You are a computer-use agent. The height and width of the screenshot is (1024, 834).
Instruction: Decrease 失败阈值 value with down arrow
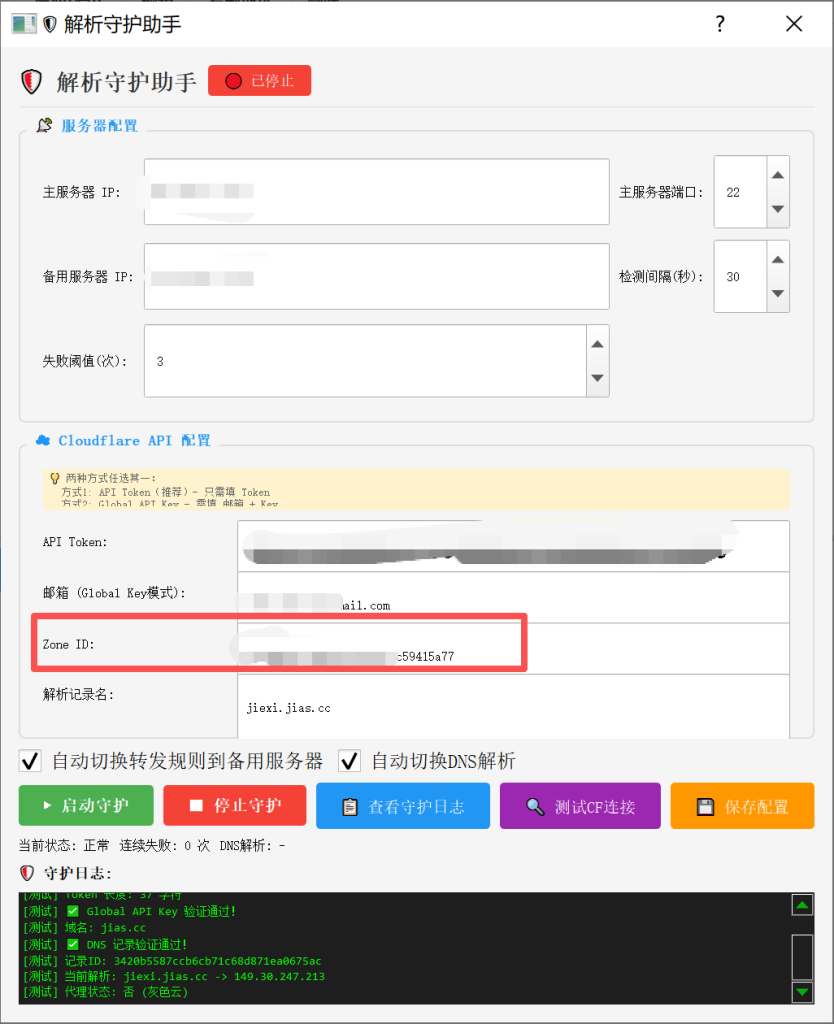(x=598, y=378)
